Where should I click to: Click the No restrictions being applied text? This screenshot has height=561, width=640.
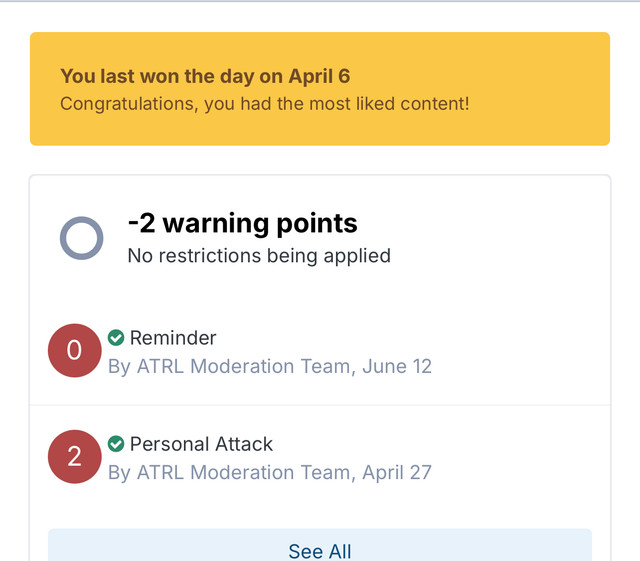pyautogui.click(x=259, y=256)
